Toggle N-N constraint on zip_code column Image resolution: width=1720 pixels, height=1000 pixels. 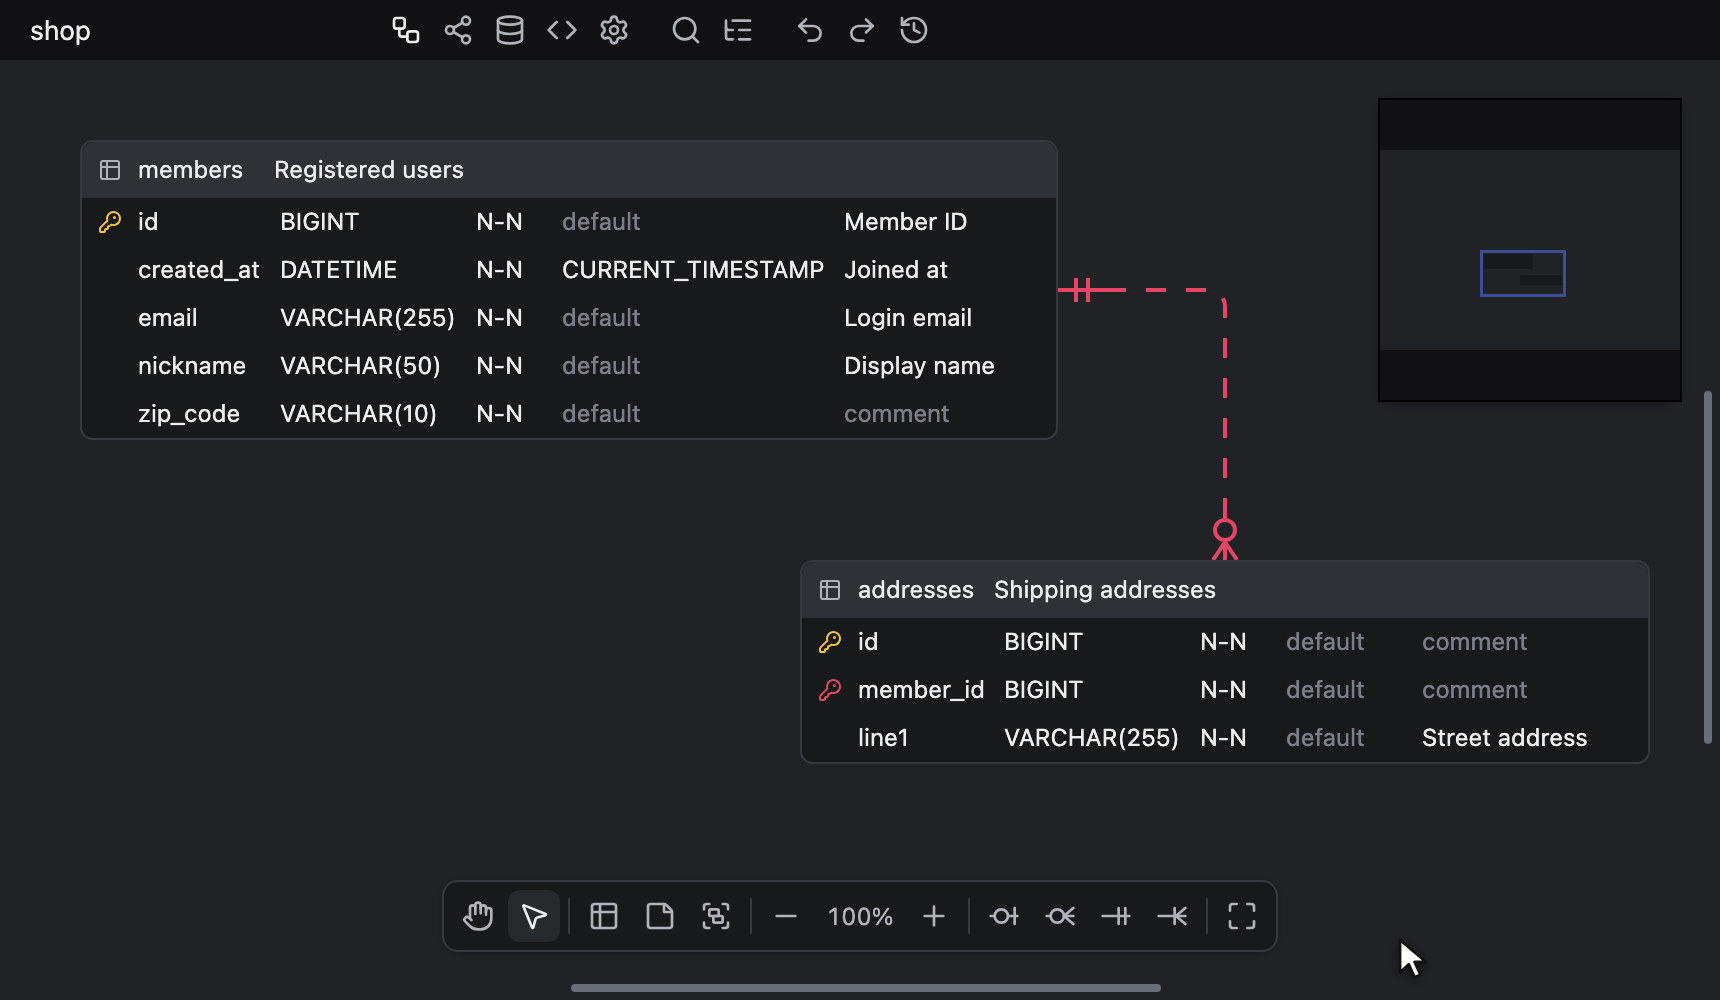tap(499, 414)
